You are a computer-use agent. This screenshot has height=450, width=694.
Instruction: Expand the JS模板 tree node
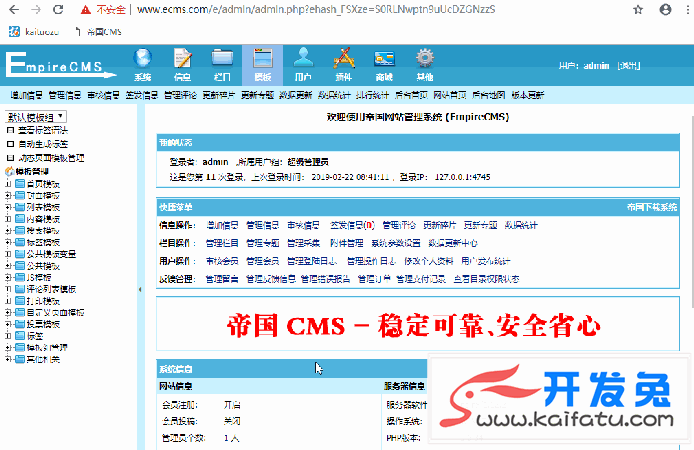[x=8, y=277]
